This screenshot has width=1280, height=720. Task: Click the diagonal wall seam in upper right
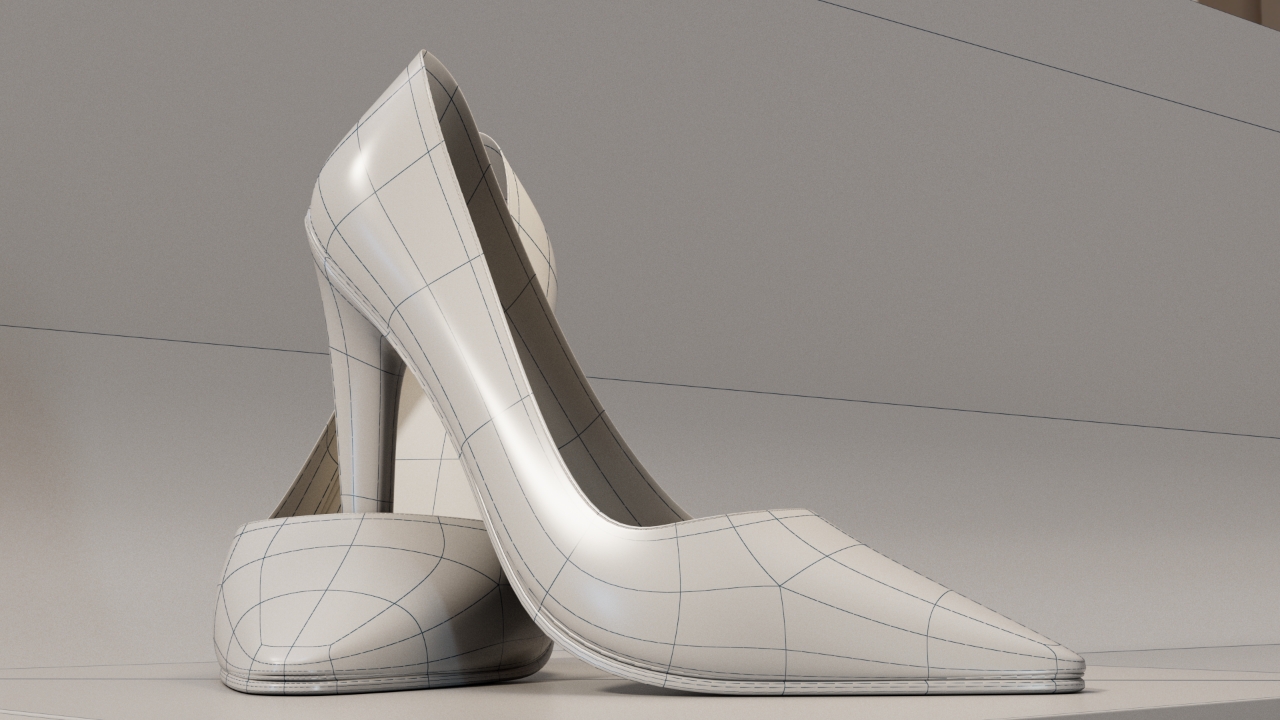click(x=1050, y=66)
